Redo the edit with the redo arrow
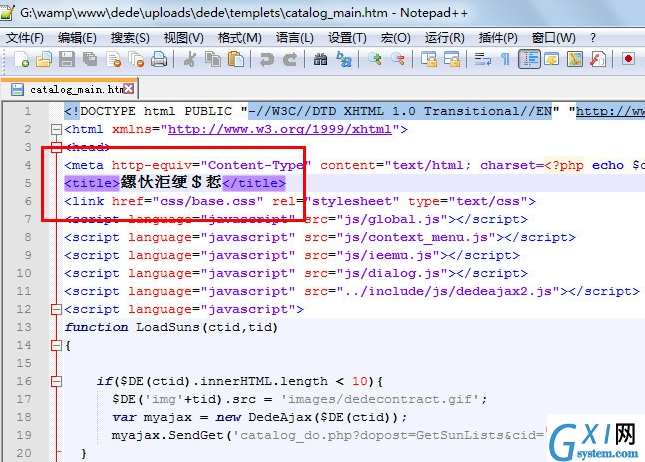645x462 pixels. pyautogui.click(x=290, y=59)
